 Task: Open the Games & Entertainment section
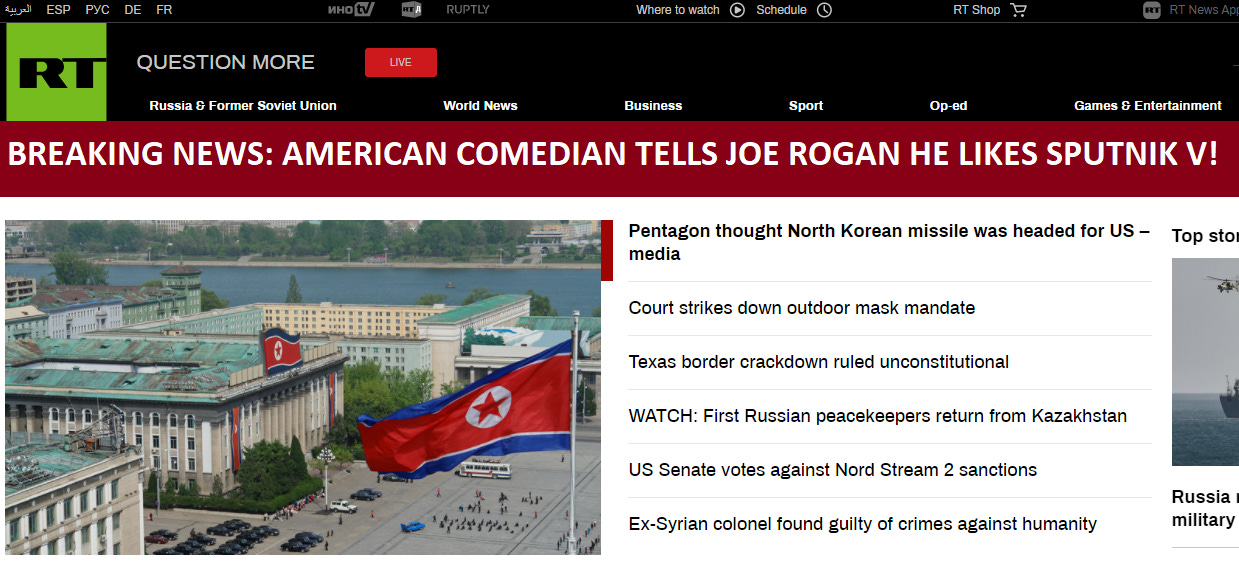tap(1148, 105)
